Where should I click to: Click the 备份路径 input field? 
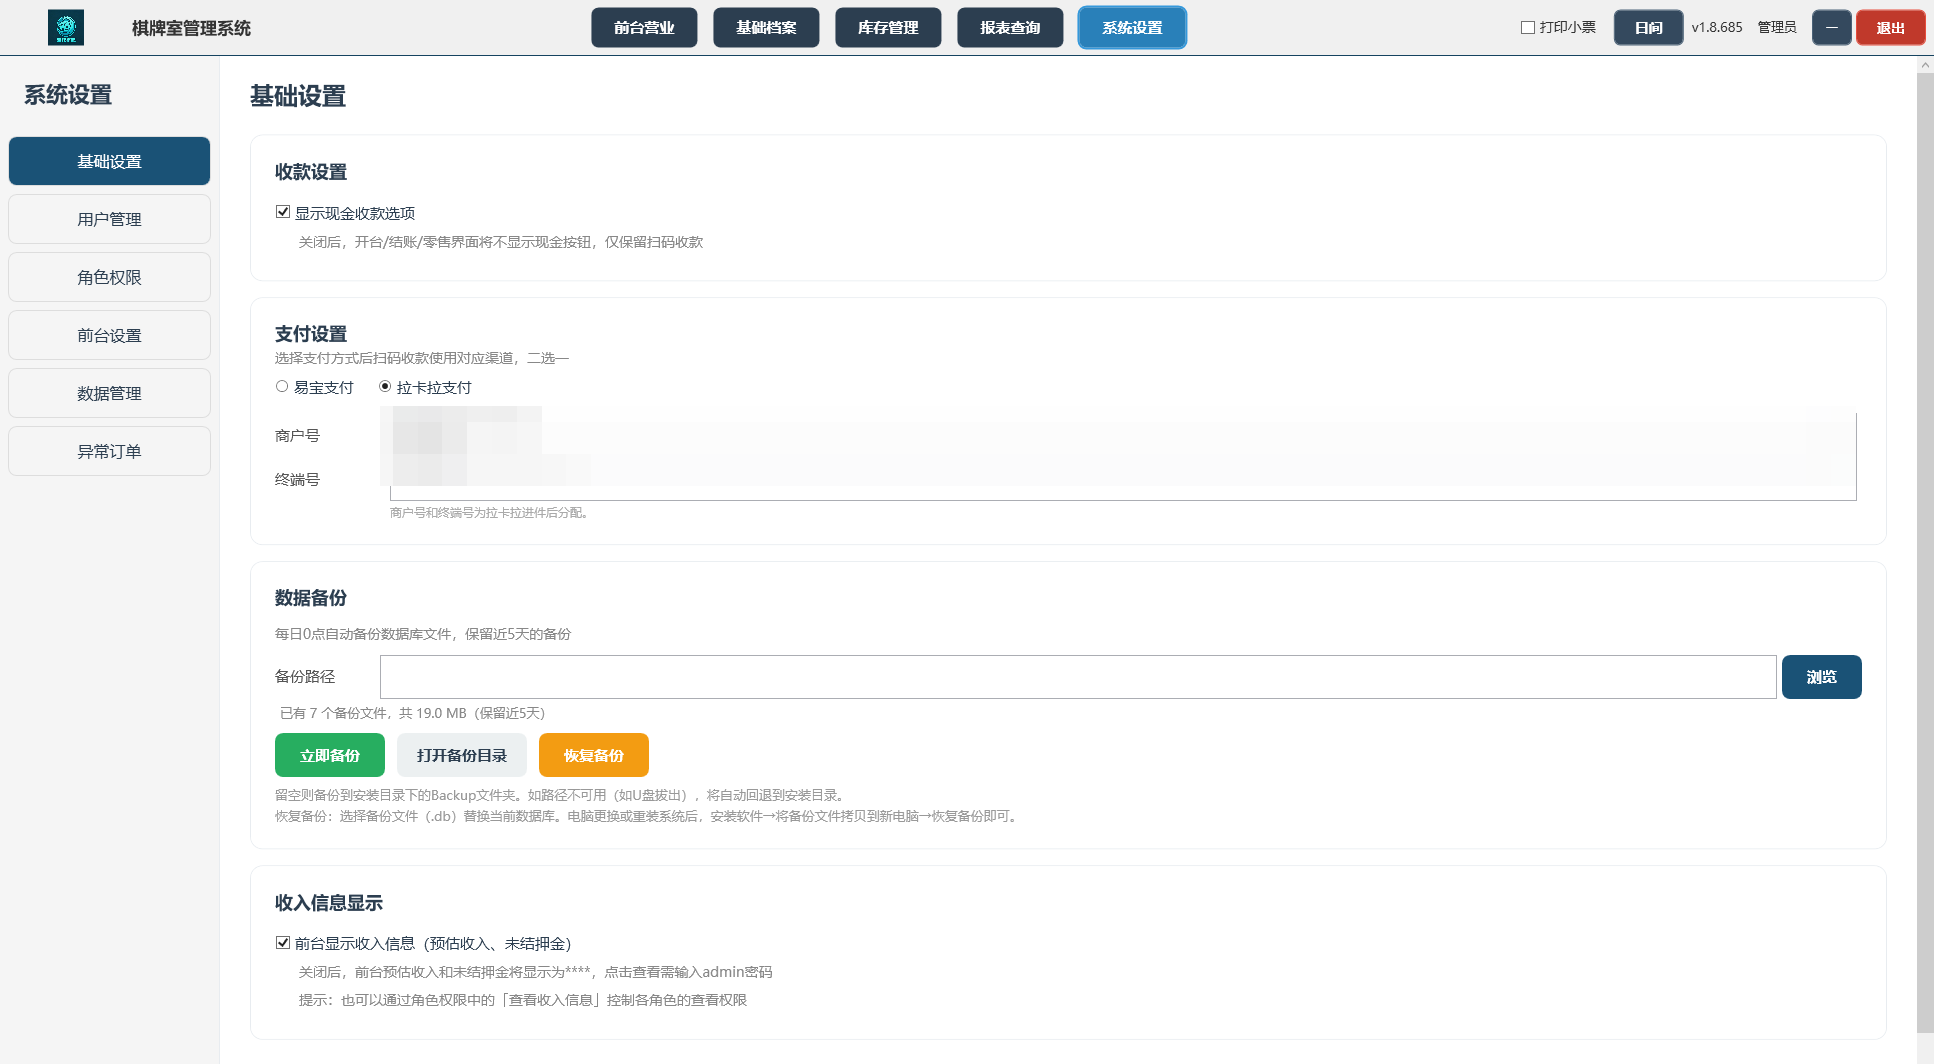click(1078, 677)
